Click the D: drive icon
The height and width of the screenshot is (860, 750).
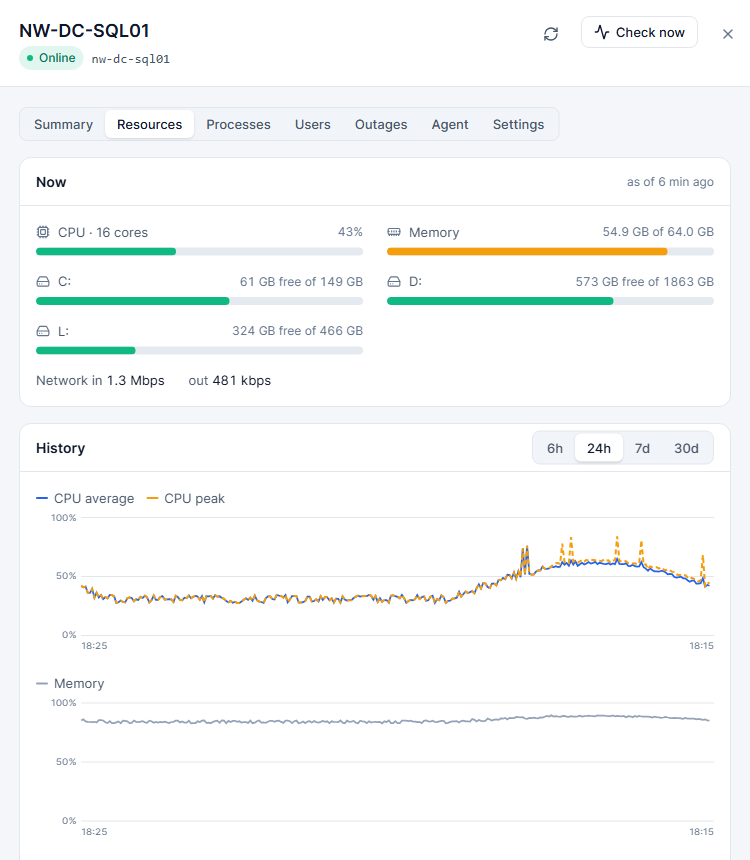(x=394, y=282)
